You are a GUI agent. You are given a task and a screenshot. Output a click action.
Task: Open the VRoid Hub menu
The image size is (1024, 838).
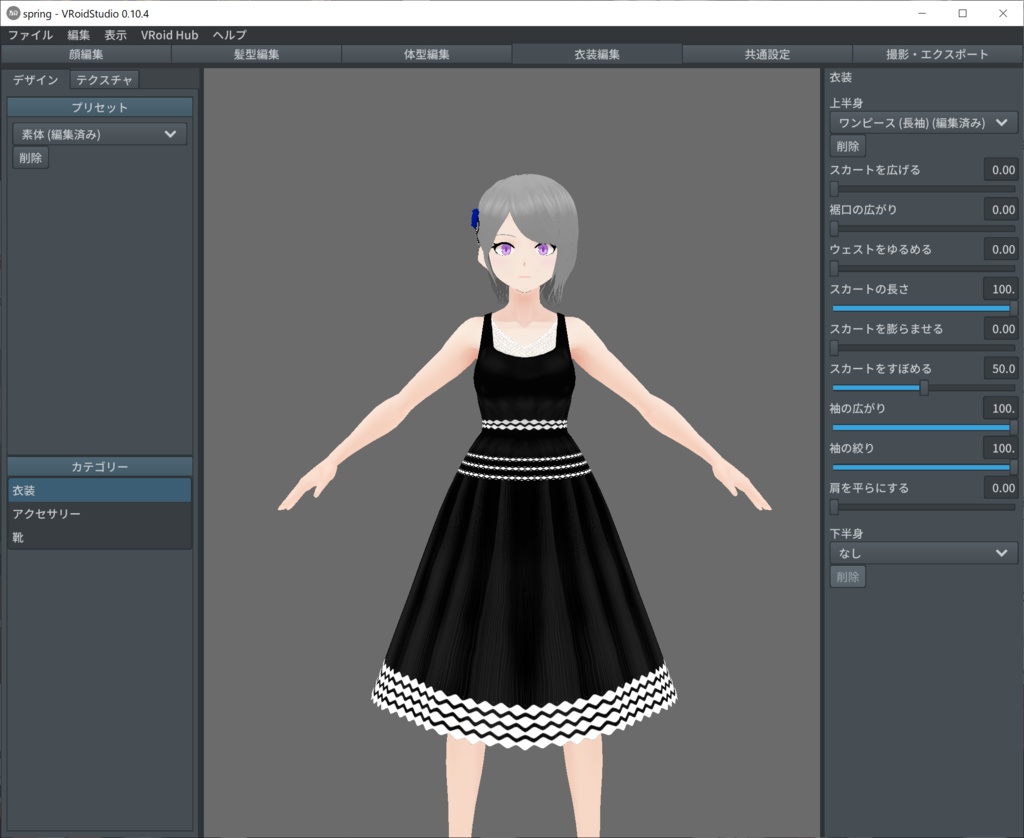[x=169, y=35]
